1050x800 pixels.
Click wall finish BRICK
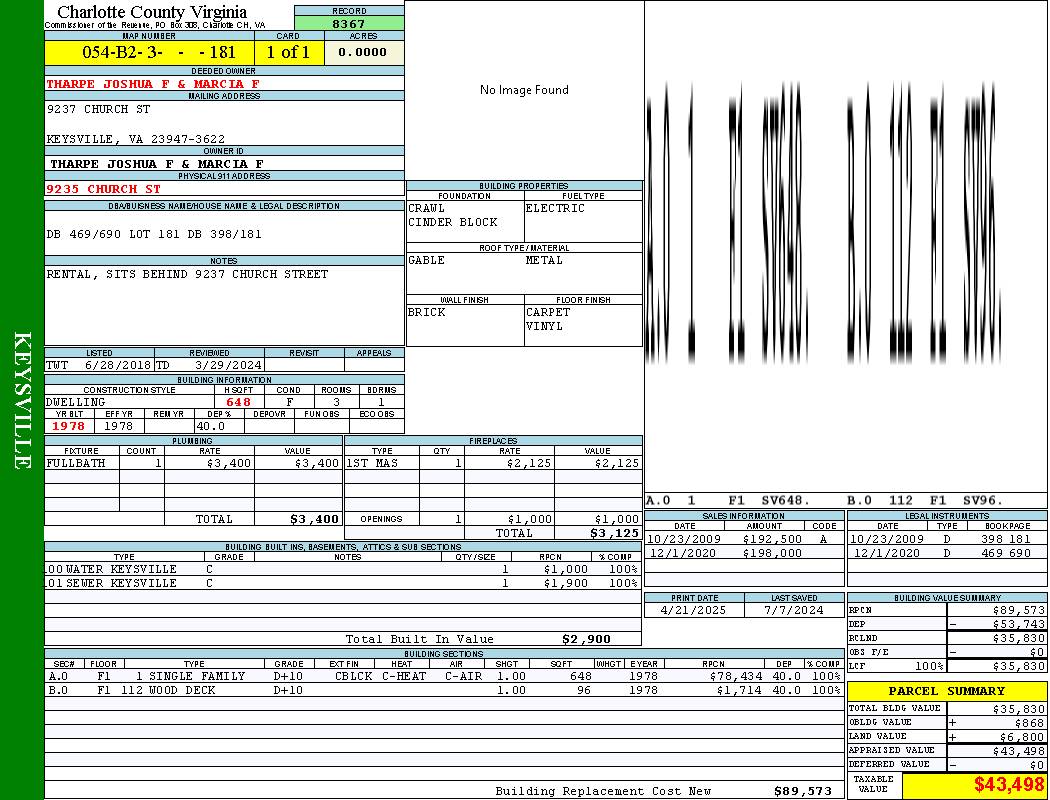[427, 313]
